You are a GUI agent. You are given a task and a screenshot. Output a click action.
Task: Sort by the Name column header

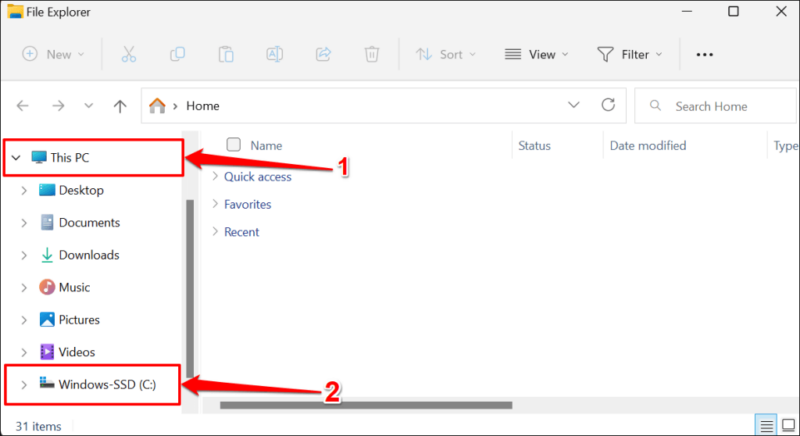(266, 145)
